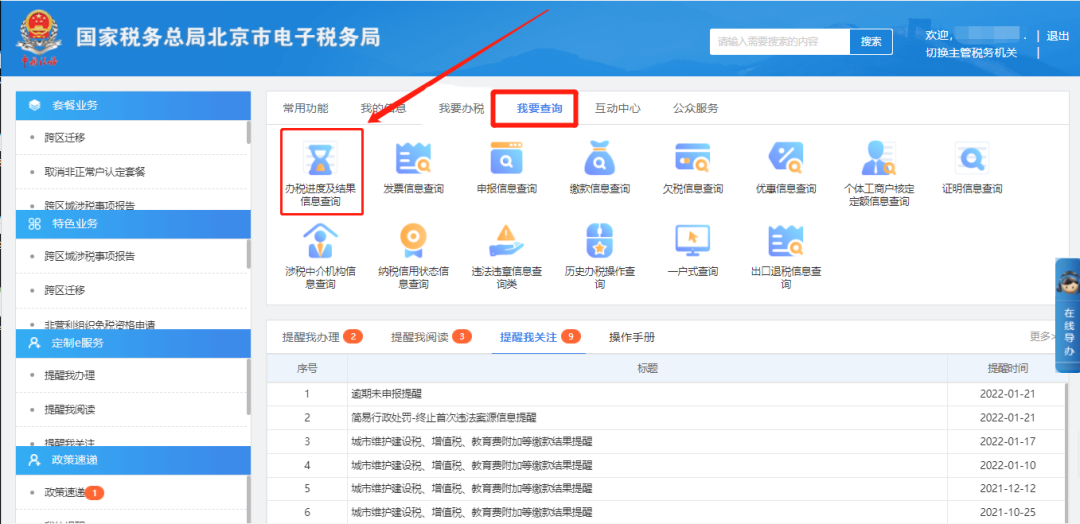Image resolution: width=1080 pixels, height=524 pixels.
Task: Click the 搜索 search button
Action: 871,41
